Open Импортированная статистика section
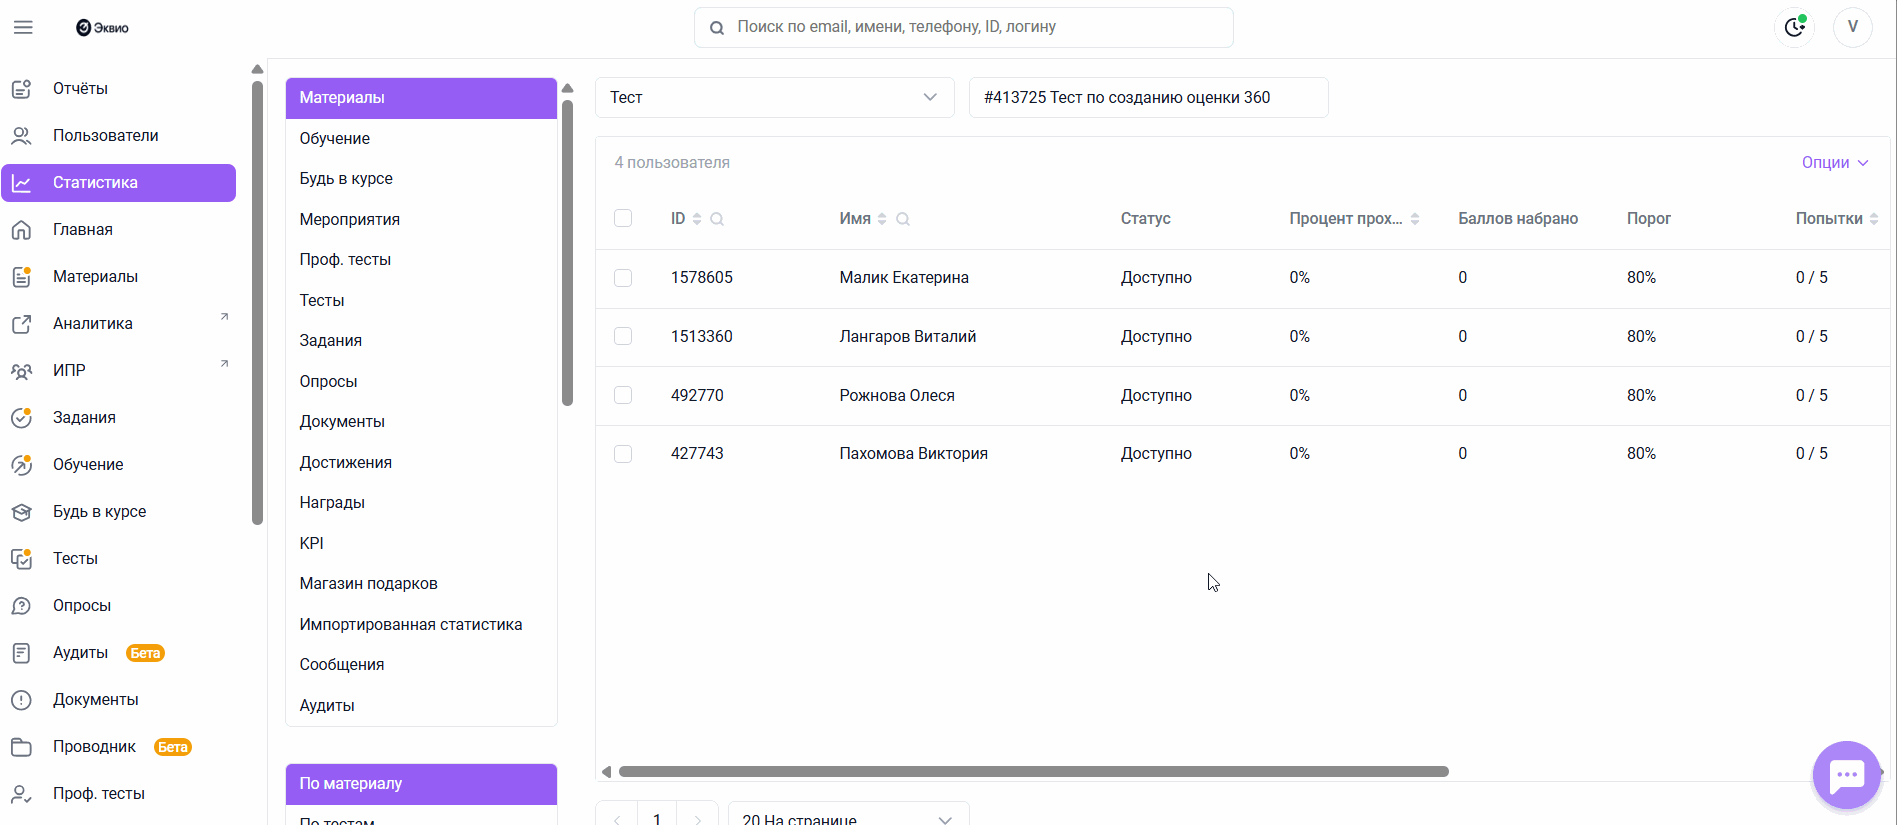 [411, 624]
